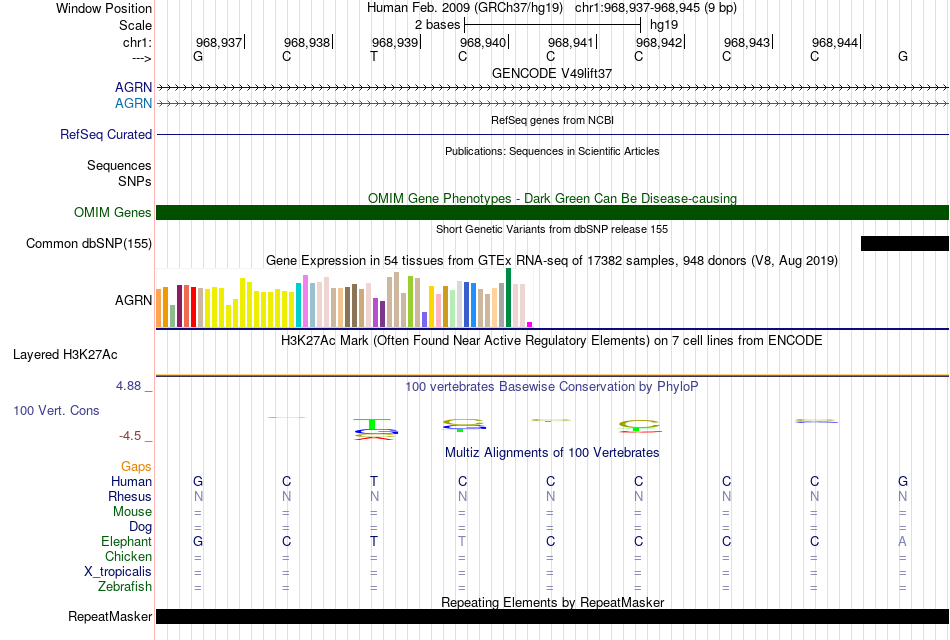Click the OMIM Genes label
The height and width of the screenshot is (640, 950).
113,212
